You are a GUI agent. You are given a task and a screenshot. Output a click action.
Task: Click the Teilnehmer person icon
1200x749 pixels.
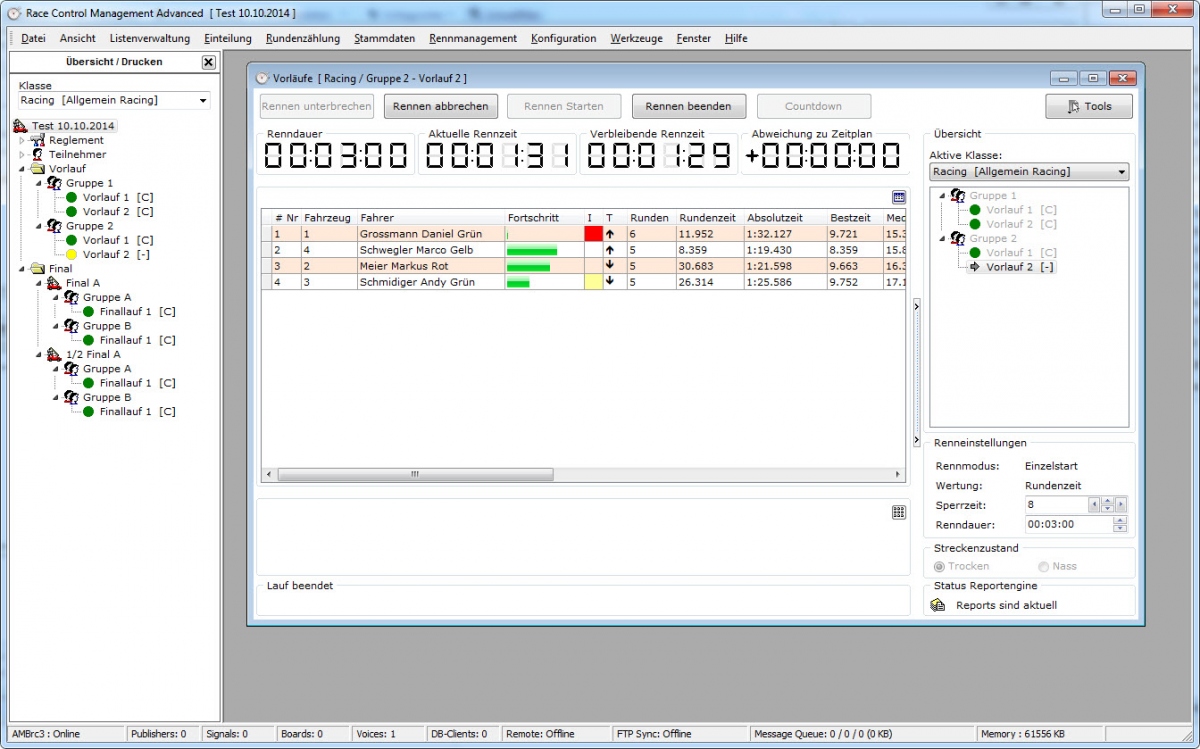point(38,155)
